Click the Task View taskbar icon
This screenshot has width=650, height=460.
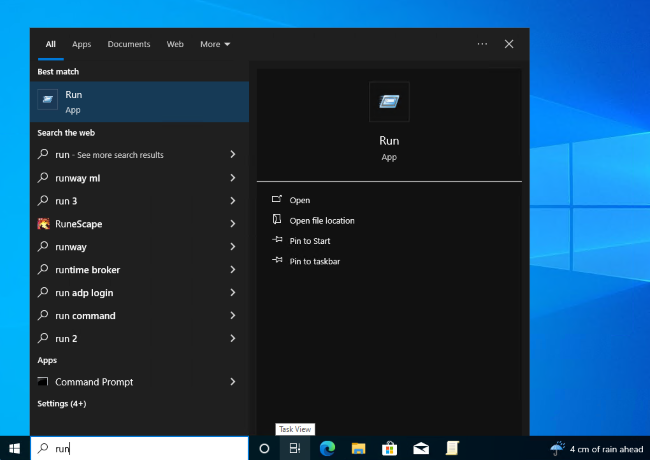click(x=295, y=449)
